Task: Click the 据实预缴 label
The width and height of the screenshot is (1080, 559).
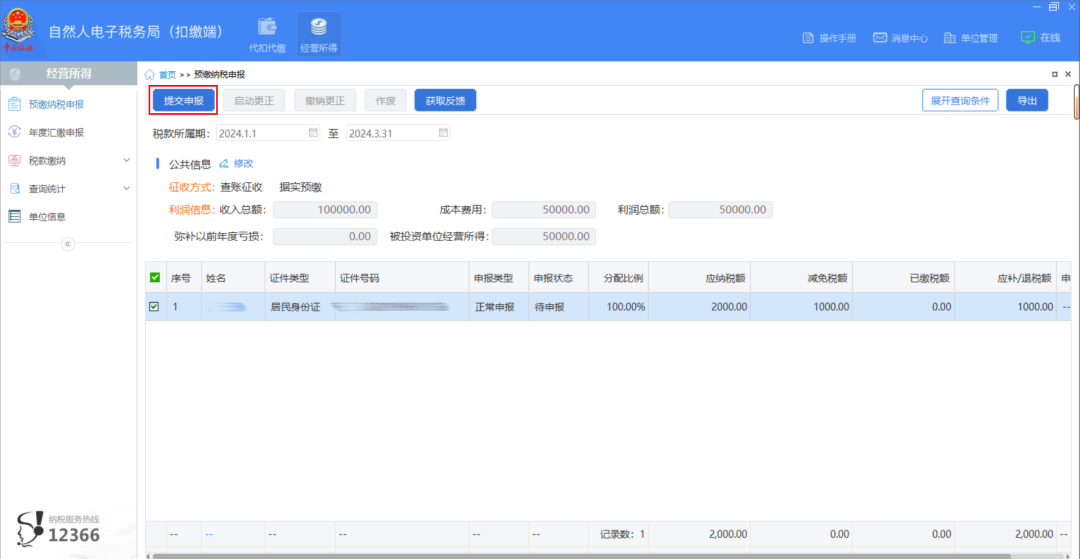Action: [300, 187]
